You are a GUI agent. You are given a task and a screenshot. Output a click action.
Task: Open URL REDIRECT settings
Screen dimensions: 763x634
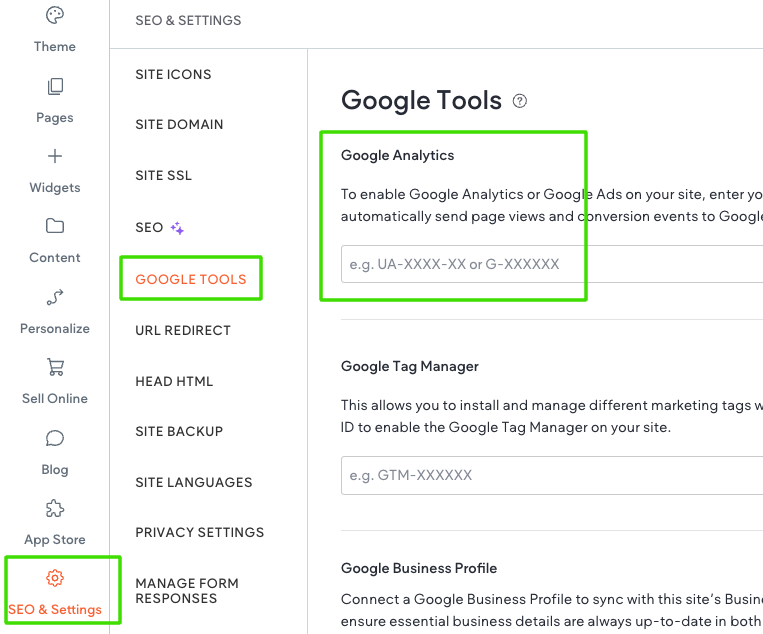point(183,330)
